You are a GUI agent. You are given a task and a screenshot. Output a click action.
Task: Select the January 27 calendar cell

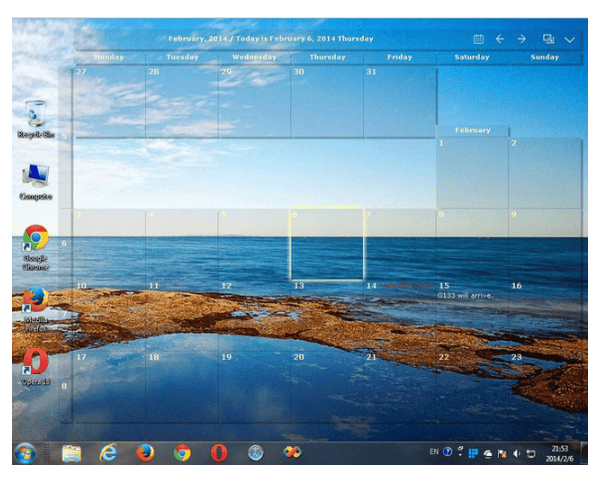109,102
